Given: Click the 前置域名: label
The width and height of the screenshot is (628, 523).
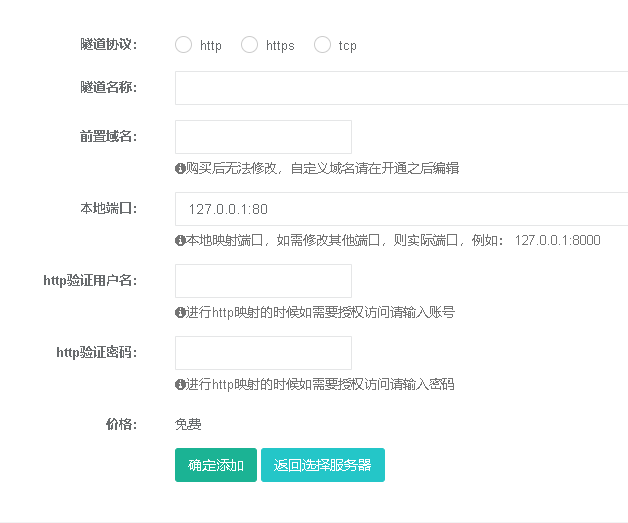Looking at the screenshot, I should (x=109, y=137).
